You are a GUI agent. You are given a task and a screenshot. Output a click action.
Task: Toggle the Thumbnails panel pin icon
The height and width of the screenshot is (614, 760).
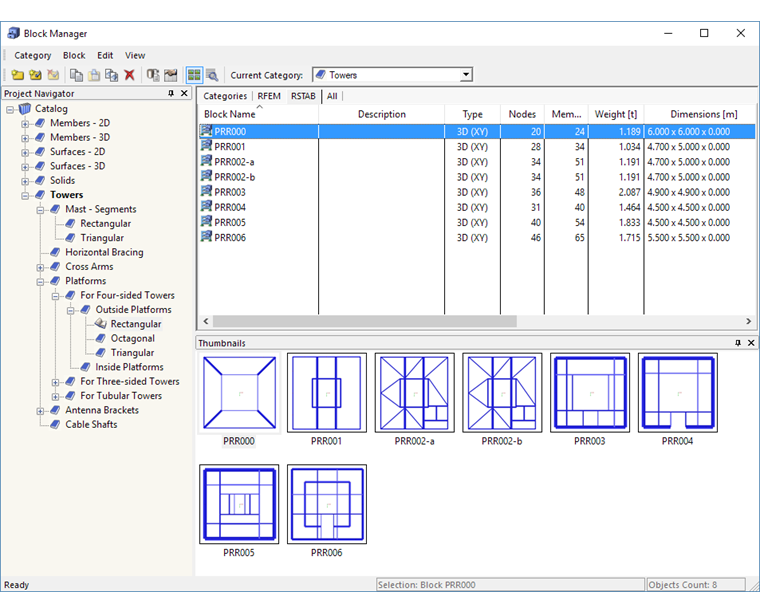click(738, 343)
